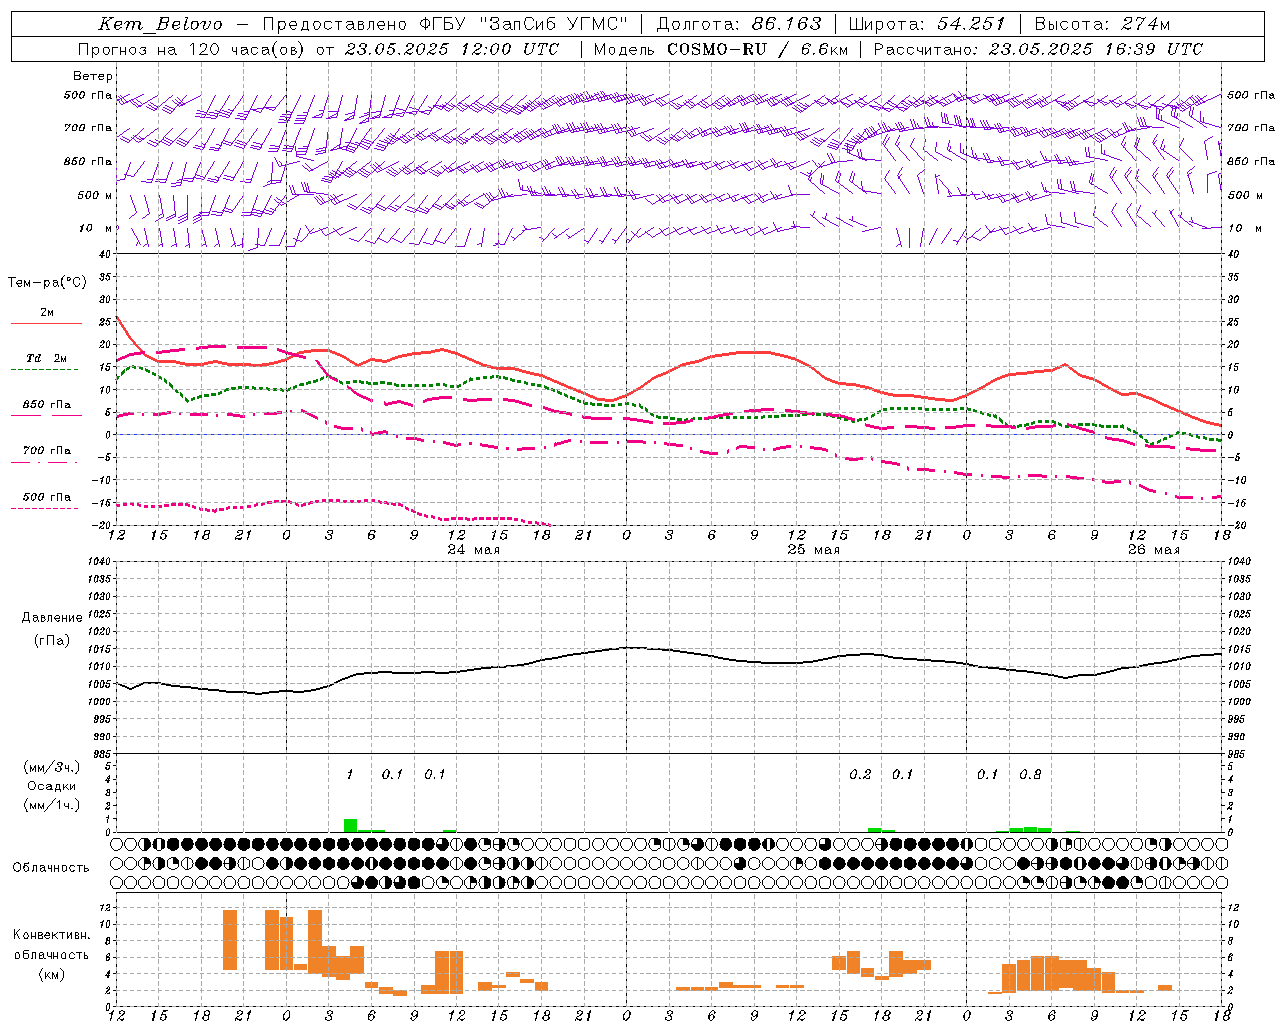The height and width of the screenshot is (1024, 1280).
Task: Click the Осадки precipitation label
Action: [52, 786]
